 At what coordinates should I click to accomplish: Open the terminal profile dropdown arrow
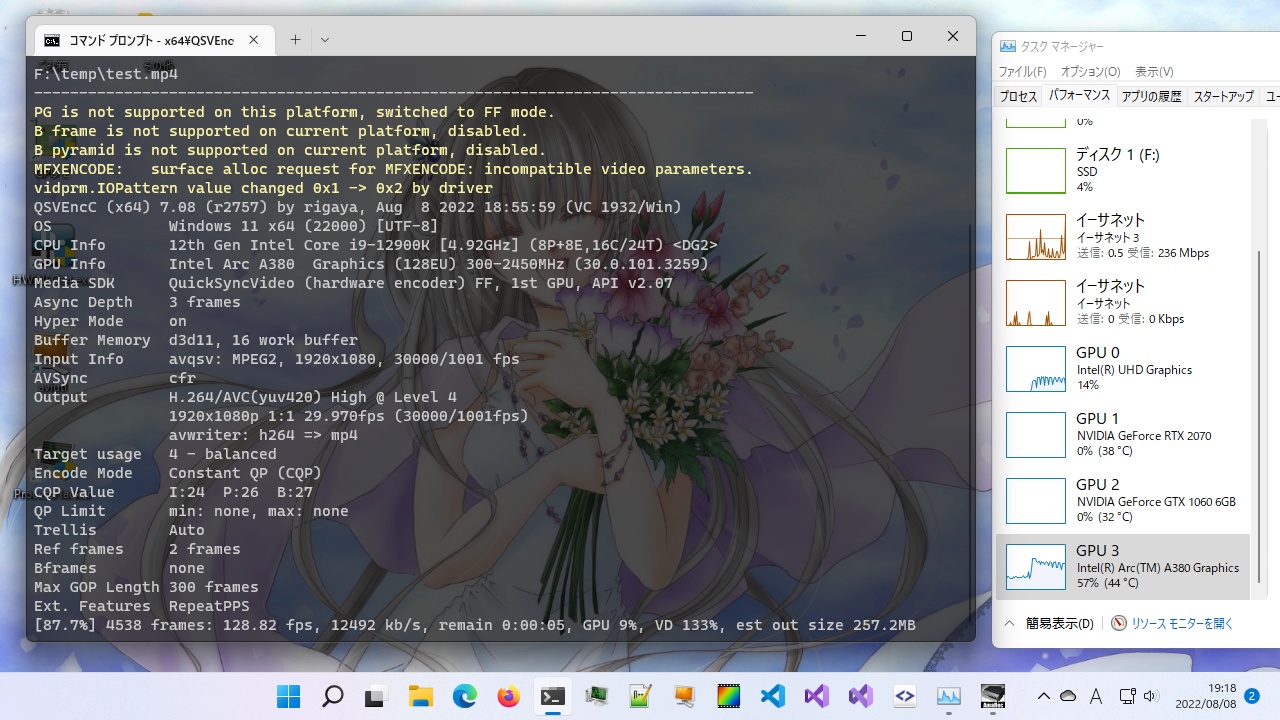pyautogui.click(x=325, y=40)
